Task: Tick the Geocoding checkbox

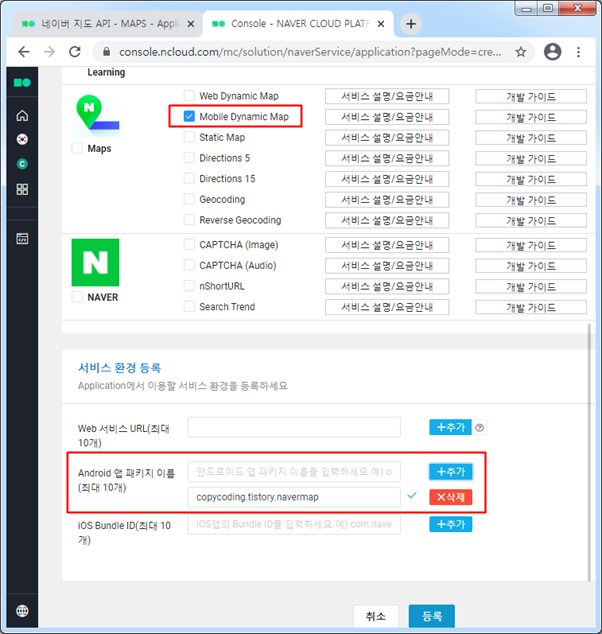Action: click(x=189, y=199)
